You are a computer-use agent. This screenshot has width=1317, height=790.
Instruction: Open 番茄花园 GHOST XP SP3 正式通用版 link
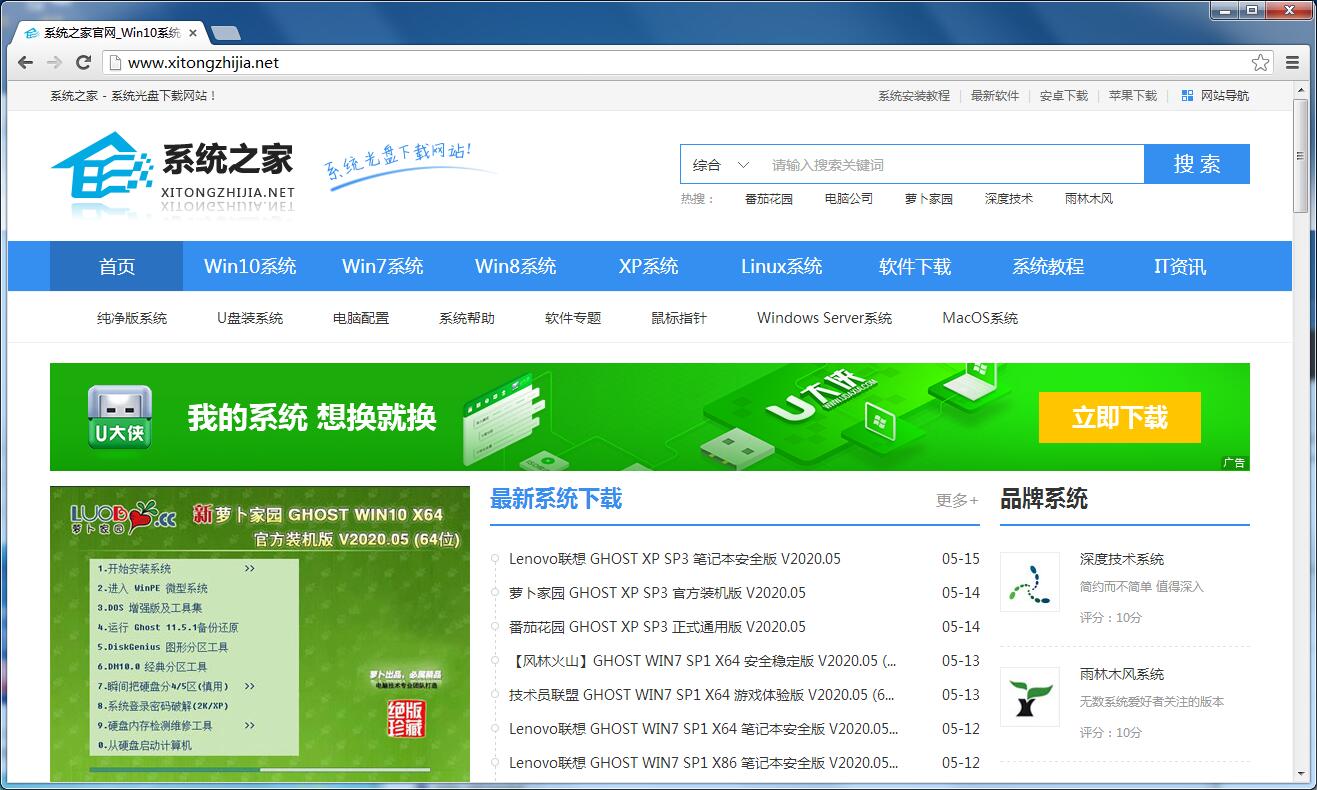[x=657, y=627]
